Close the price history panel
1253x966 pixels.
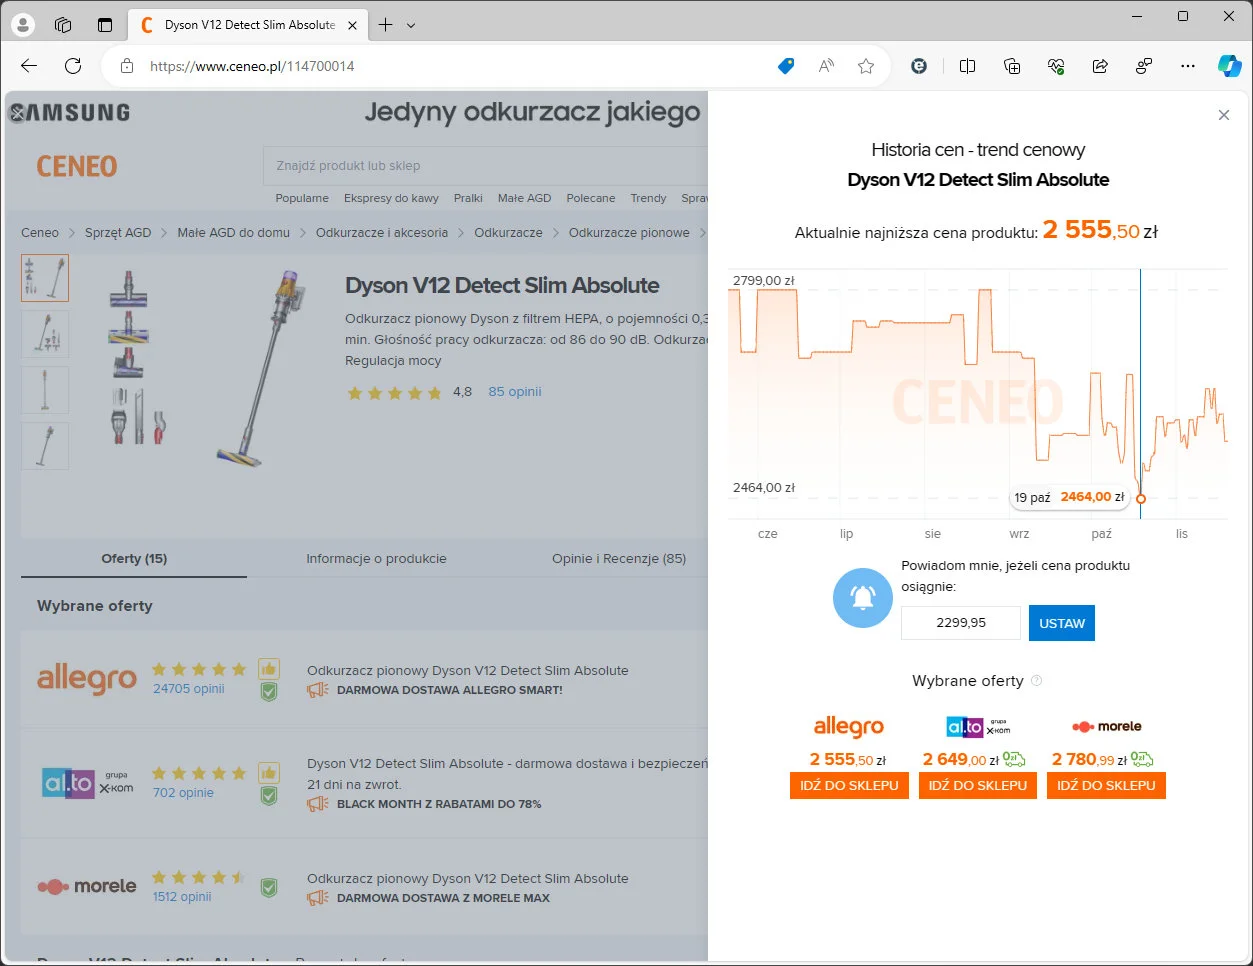1223,115
